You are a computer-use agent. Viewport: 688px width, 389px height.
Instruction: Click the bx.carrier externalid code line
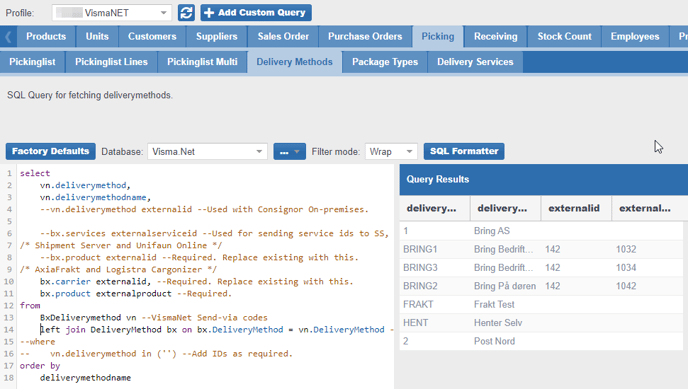196,282
